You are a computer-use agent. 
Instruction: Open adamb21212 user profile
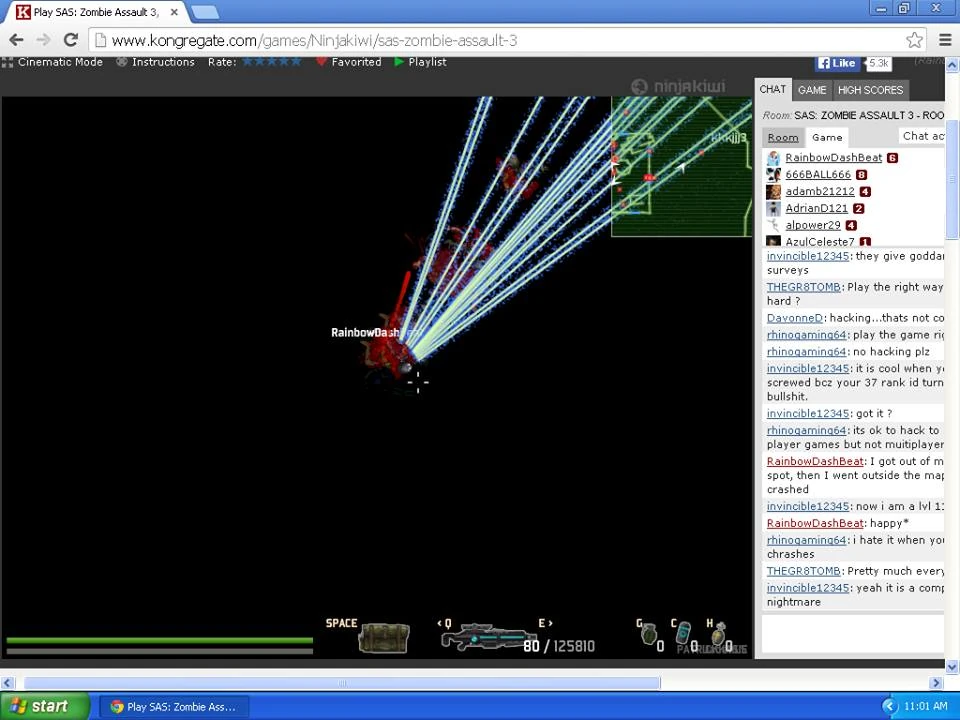click(820, 192)
